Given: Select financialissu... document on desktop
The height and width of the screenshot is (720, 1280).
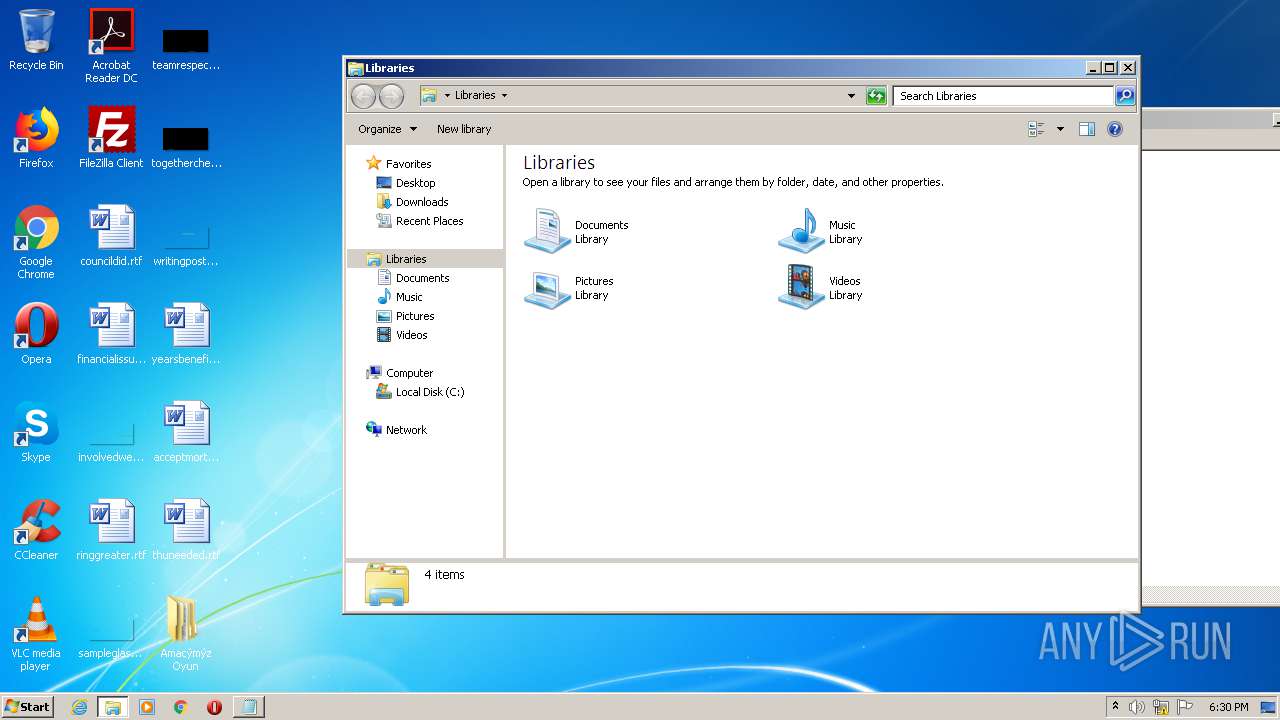Looking at the screenshot, I should pos(111,334).
